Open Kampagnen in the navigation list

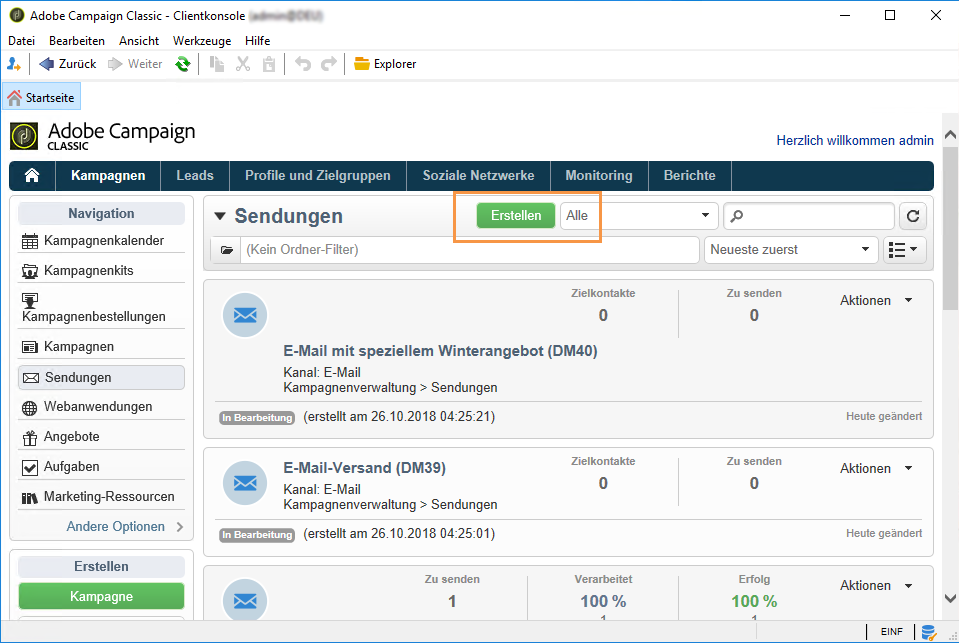pyautogui.click(x=102, y=347)
